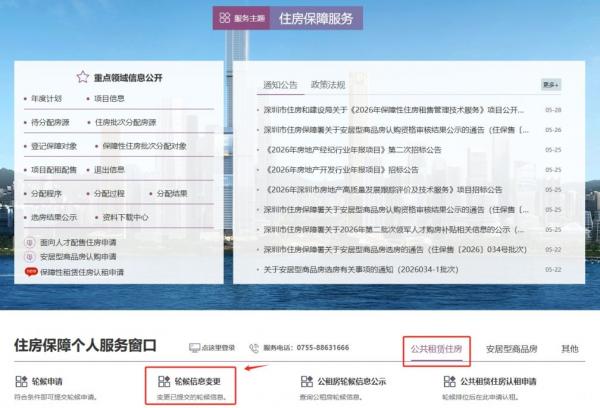Image resolution: width=600 pixels, height=408 pixels.
Task: Open the 退出信息 link
Action: [x=109, y=170]
